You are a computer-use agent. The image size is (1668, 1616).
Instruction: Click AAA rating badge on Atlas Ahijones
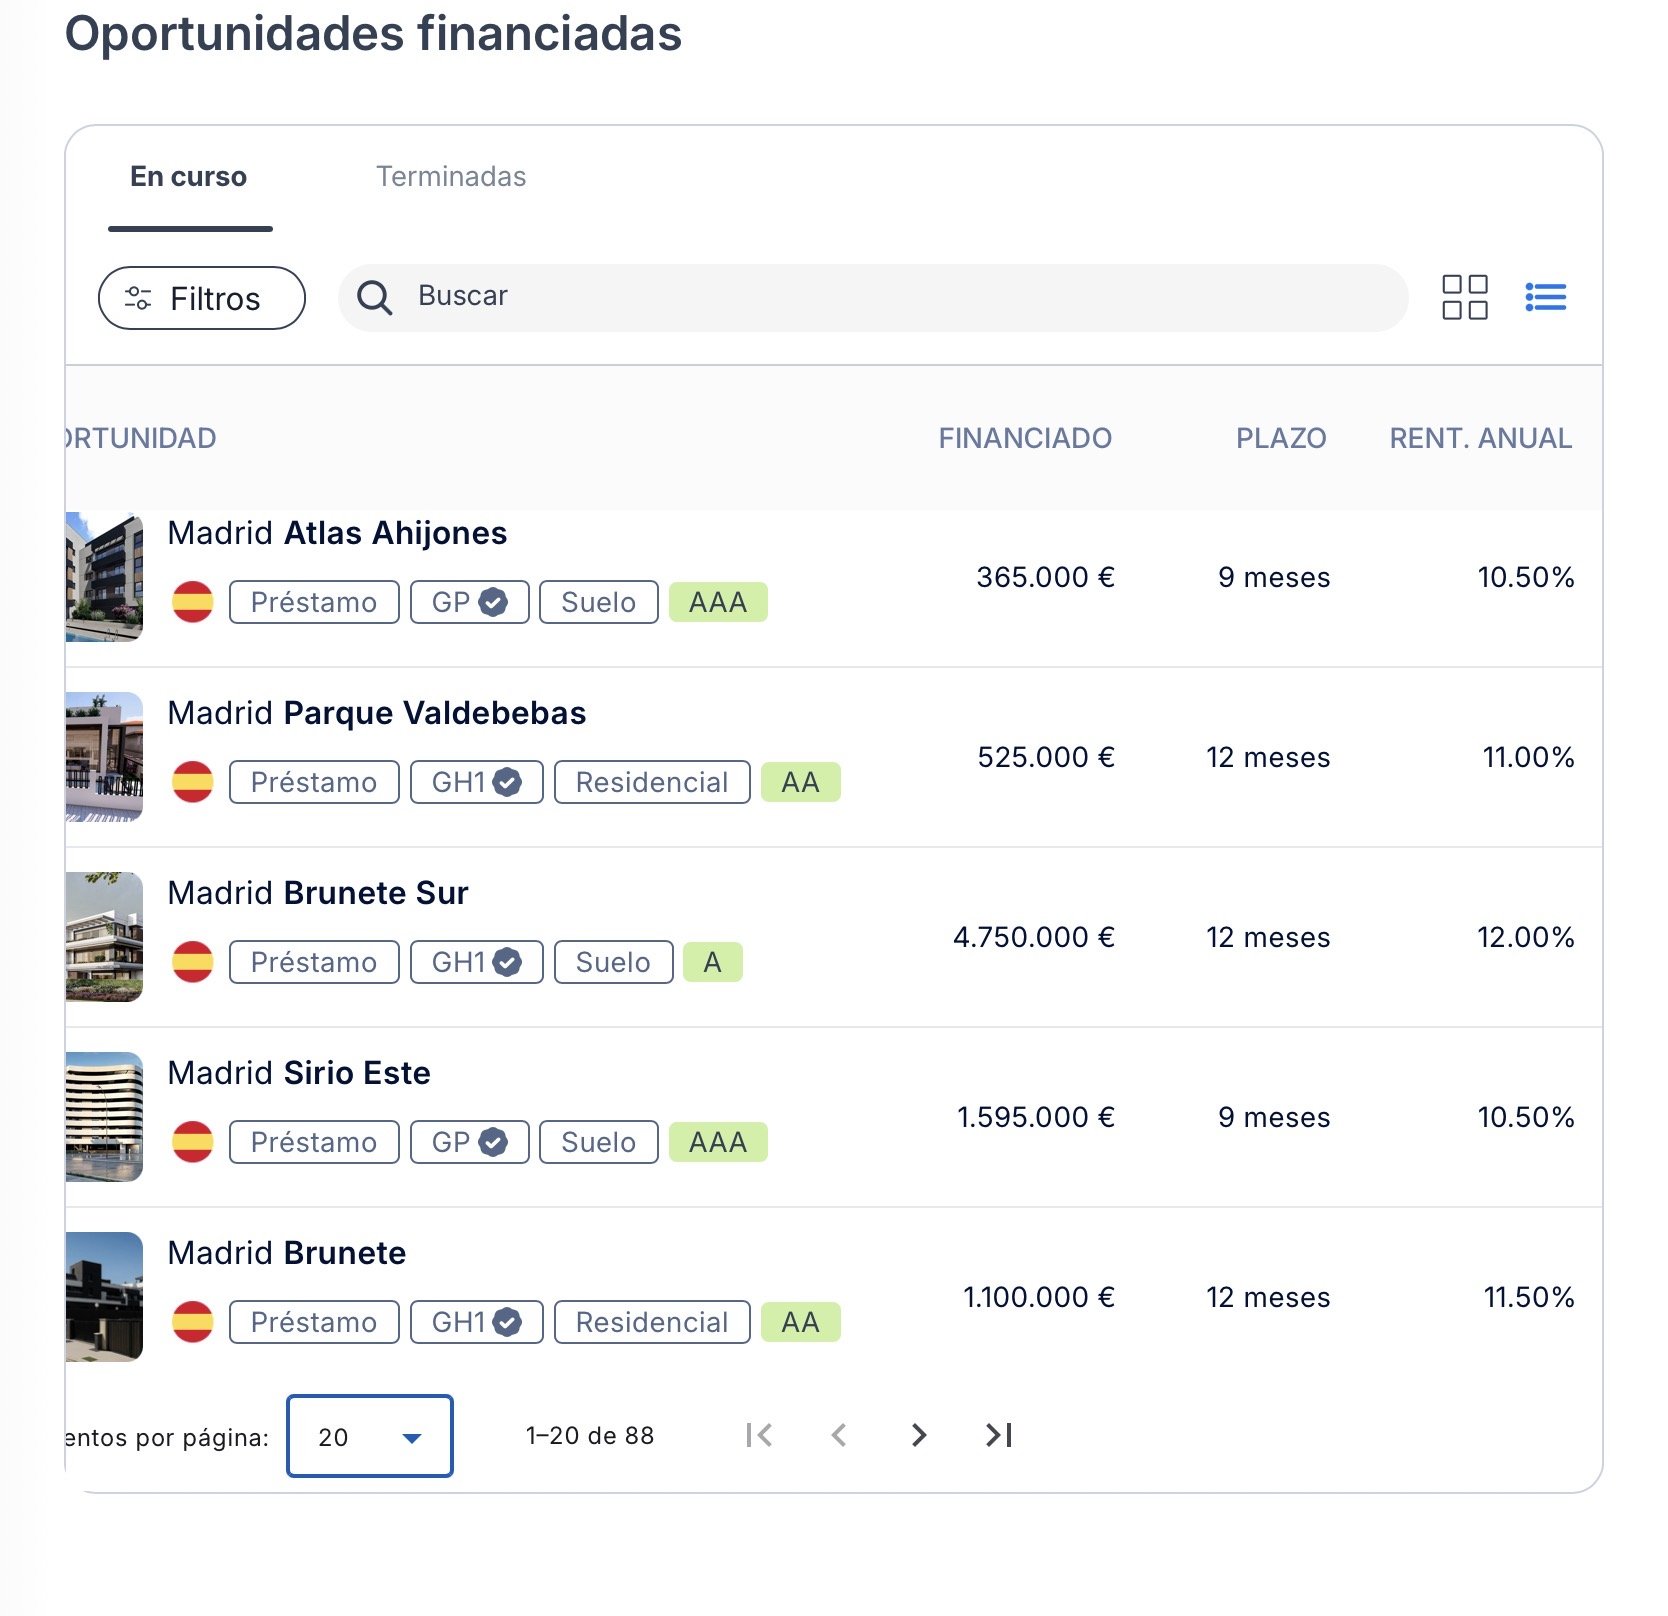(717, 602)
